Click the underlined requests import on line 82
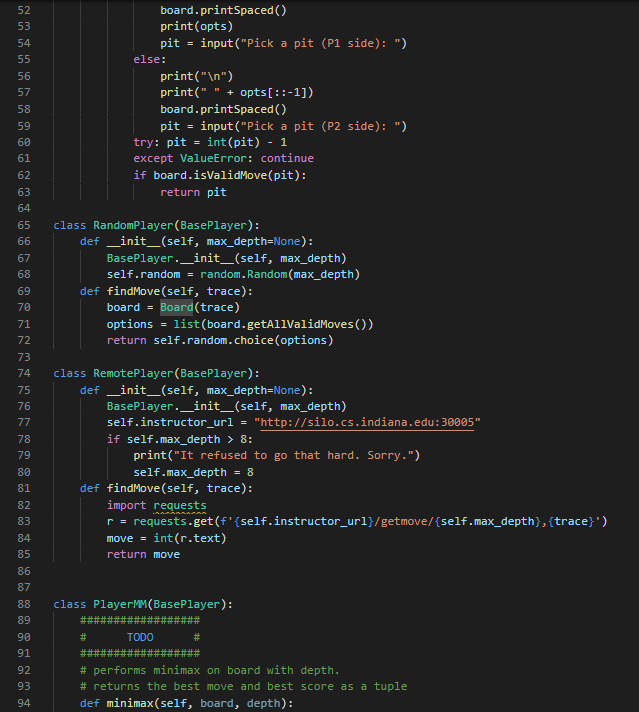The image size is (639, 712). (x=180, y=505)
